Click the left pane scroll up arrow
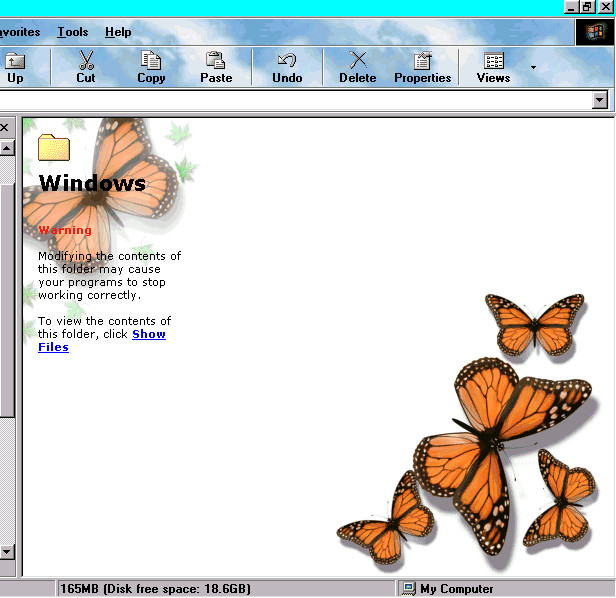 click(x=7, y=148)
